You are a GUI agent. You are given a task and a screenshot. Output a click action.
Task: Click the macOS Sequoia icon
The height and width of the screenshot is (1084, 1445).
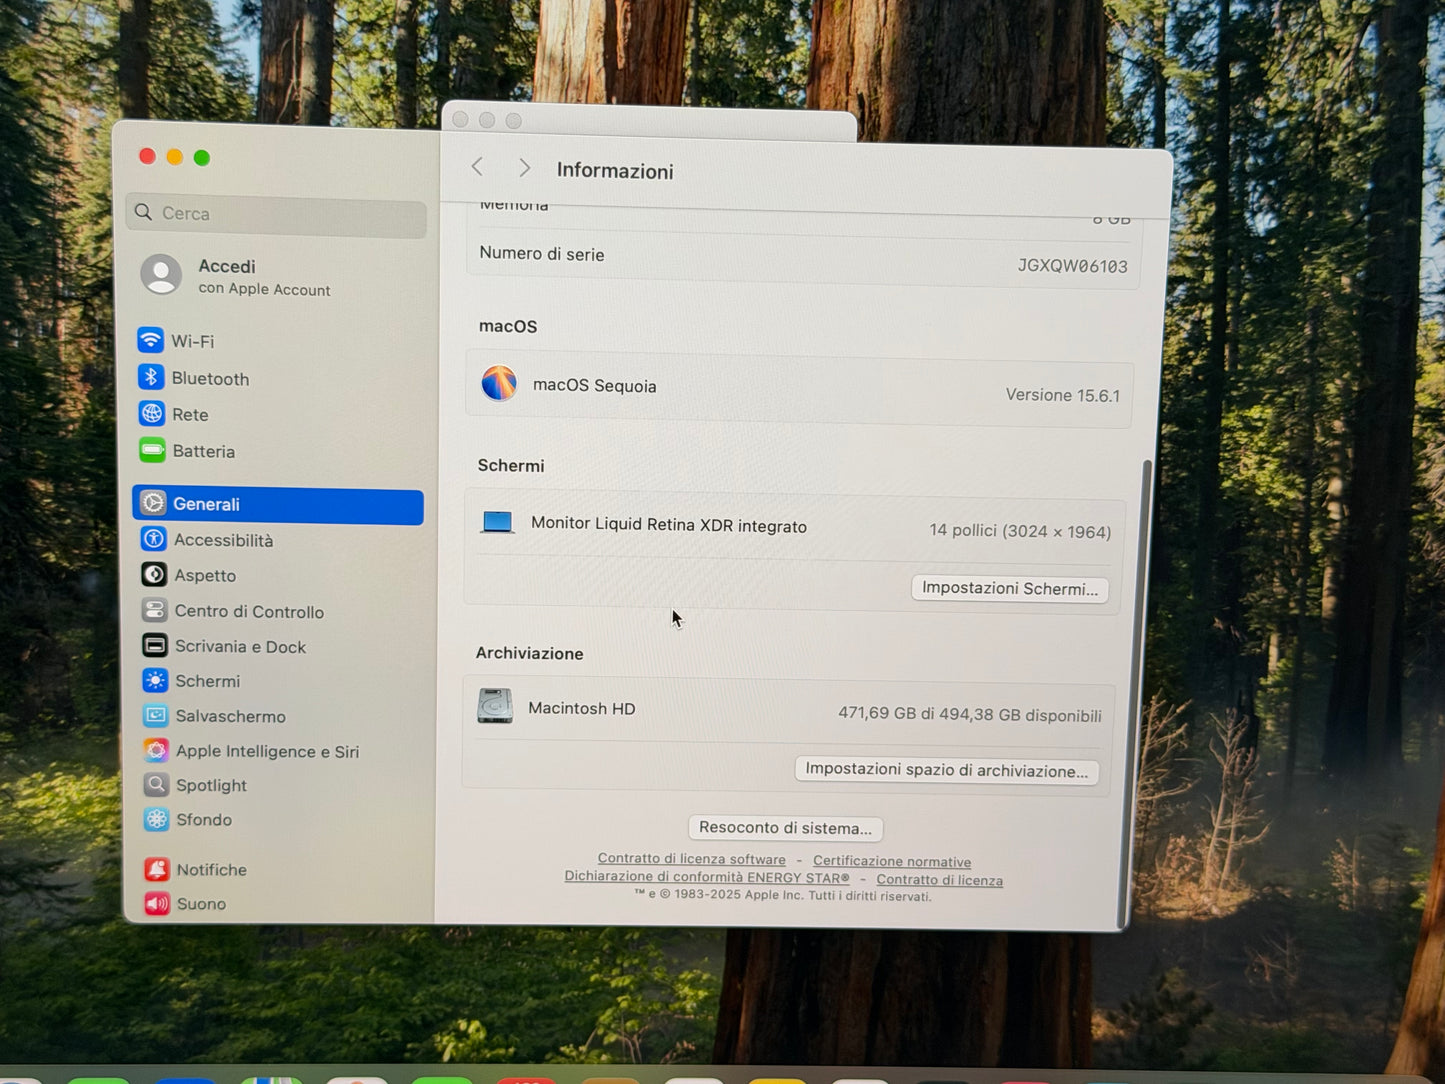pyautogui.click(x=499, y=383)
